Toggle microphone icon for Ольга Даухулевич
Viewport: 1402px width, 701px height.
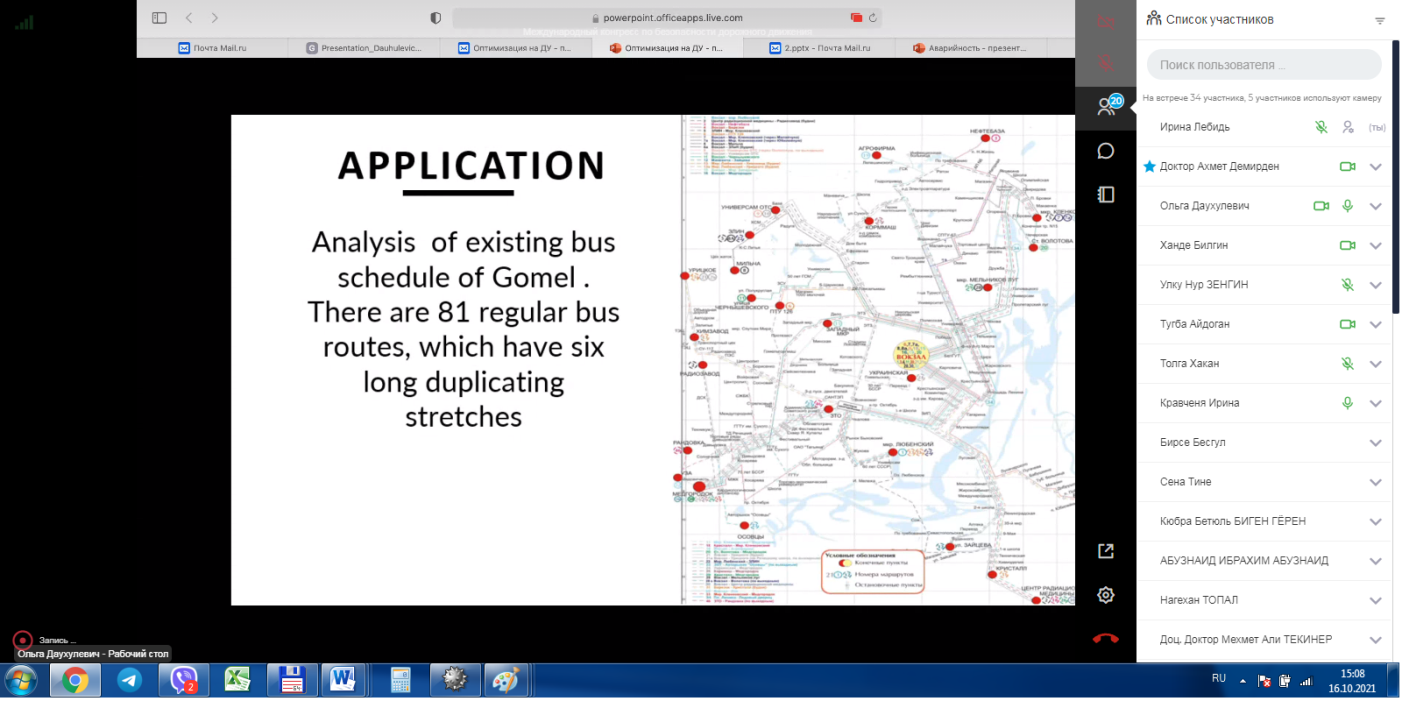pos(1348,206)
